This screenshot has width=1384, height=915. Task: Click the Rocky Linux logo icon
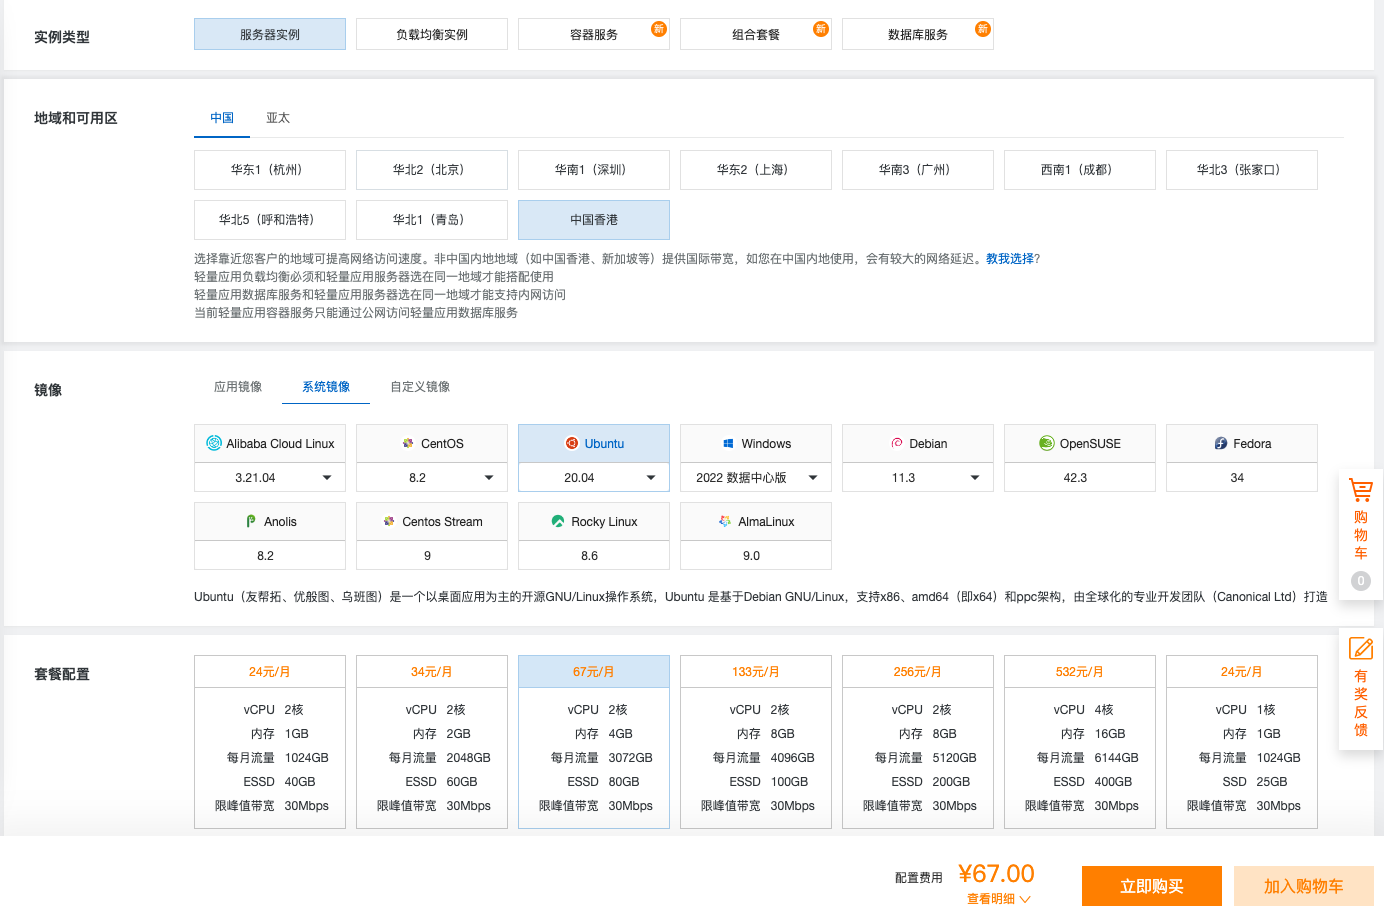coord(558,521)
